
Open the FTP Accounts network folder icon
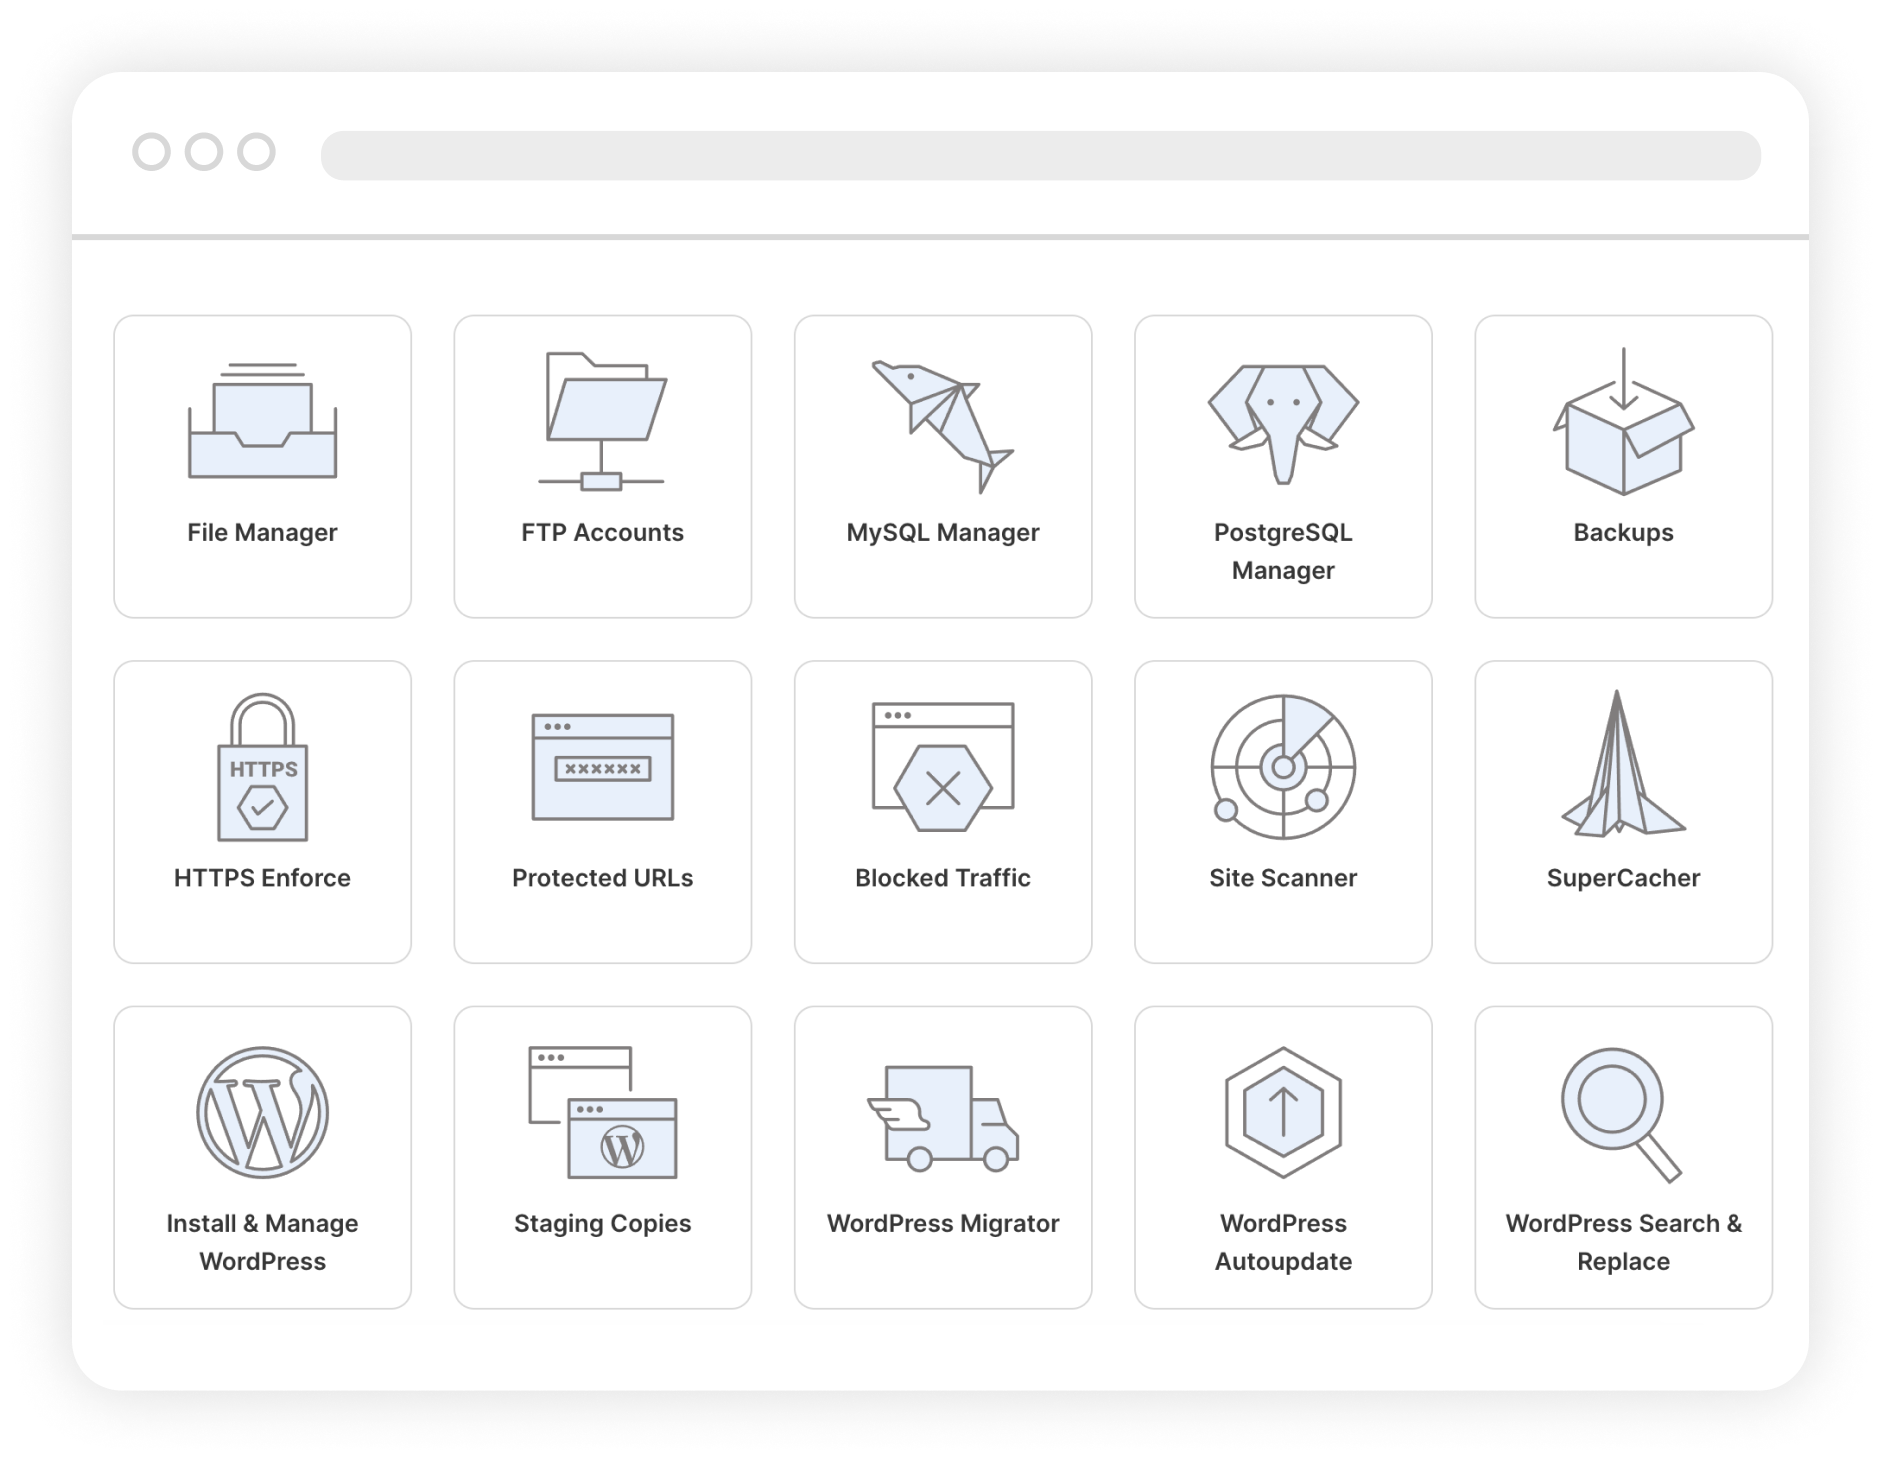(602, 421)
